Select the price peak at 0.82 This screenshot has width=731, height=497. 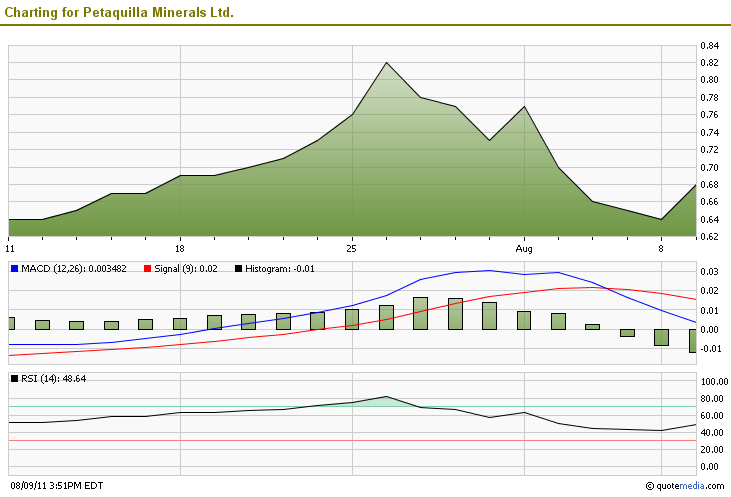[x=386, y=63]
